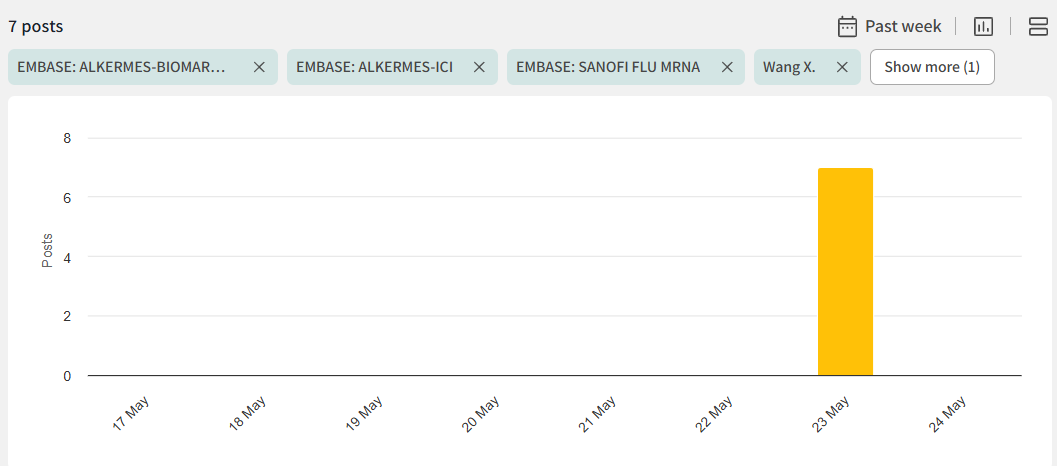This screenshot has height=466, width=1057.
Task: Remove the EMBASE: ALKERMES-ICI filter with X
Action: pyautogui.click(x=479, y=67)
